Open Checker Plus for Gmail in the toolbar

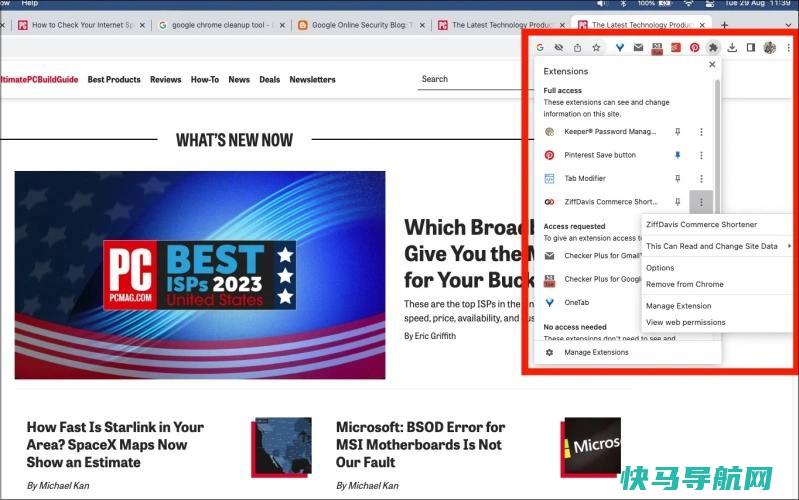[638, 47]
